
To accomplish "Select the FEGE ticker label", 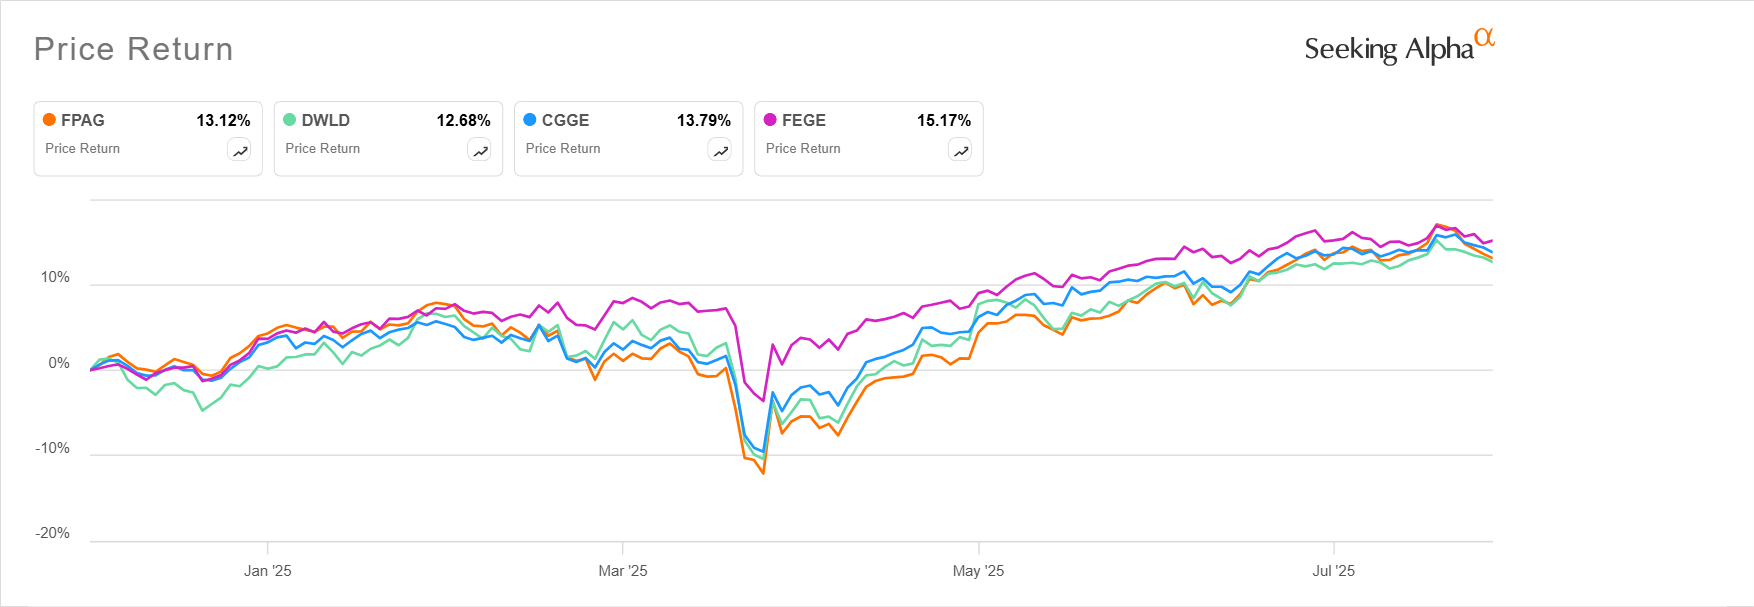I will (x=804, y=120).
